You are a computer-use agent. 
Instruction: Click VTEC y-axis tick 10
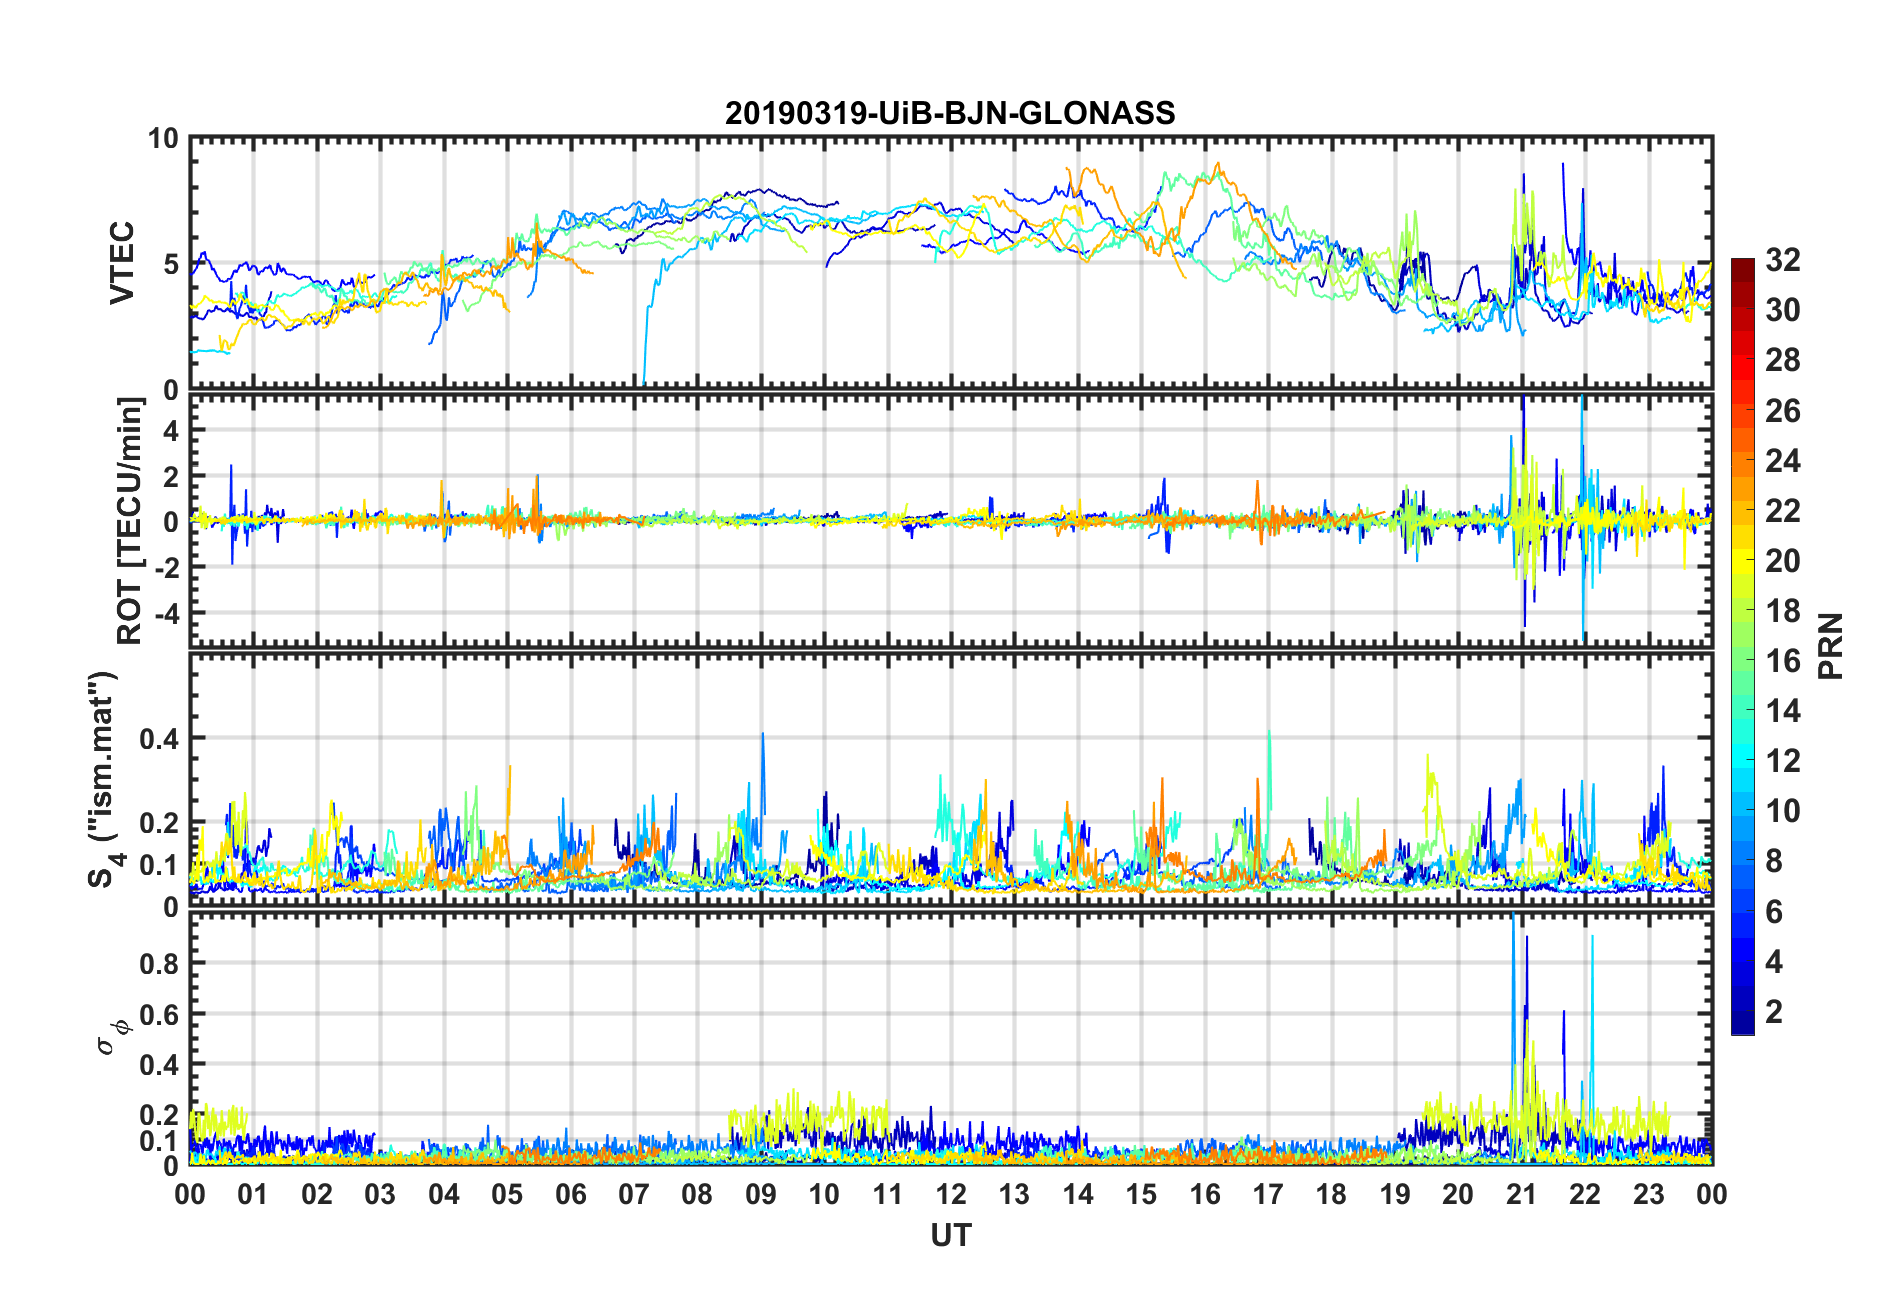[163, 138]
